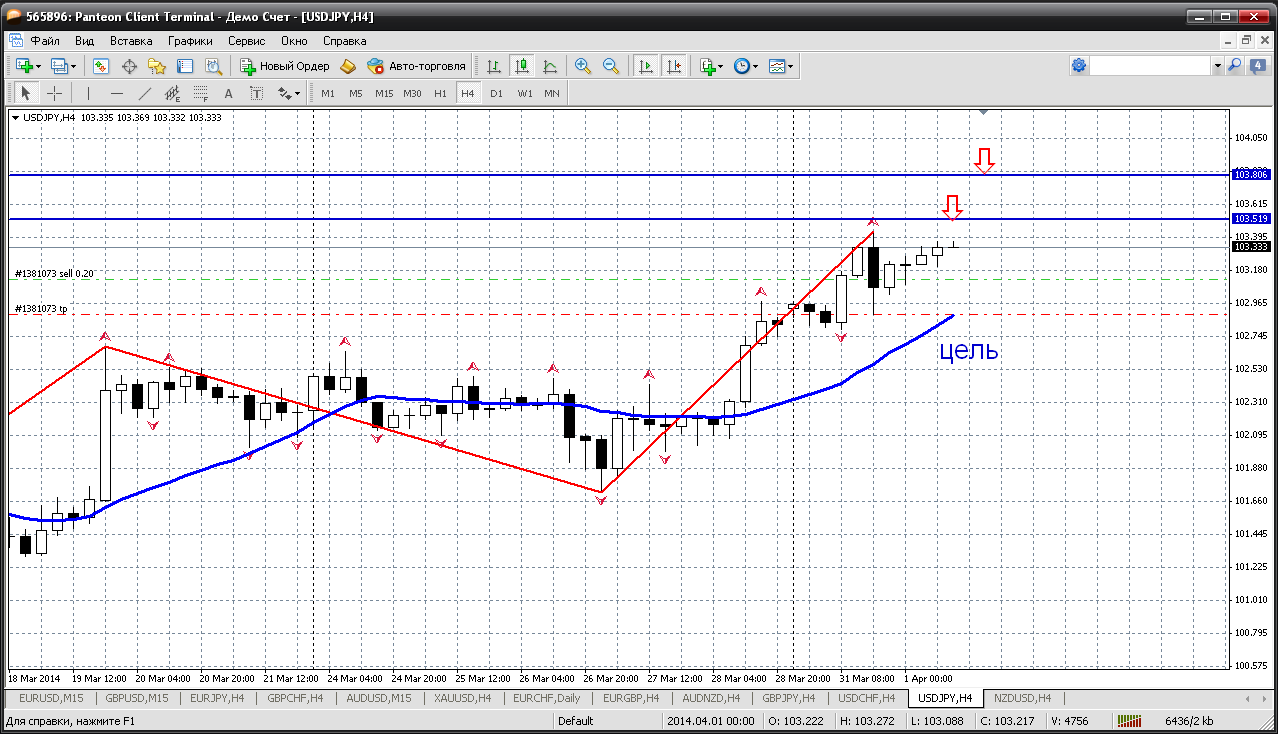Select the MN timeframe
The height and width of the screenshot is (734, 1278).
[552, 93]
